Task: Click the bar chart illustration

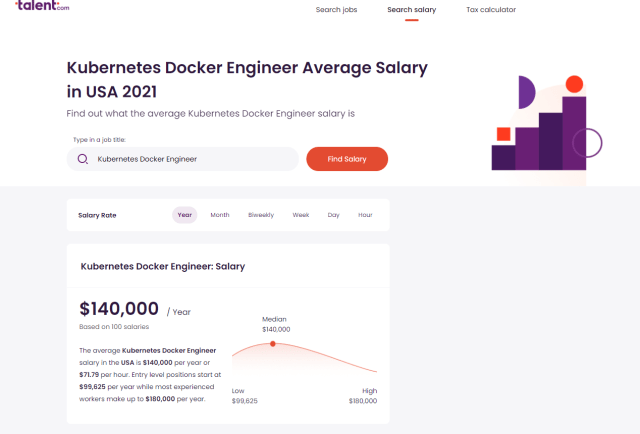Action: coord(546,123)
